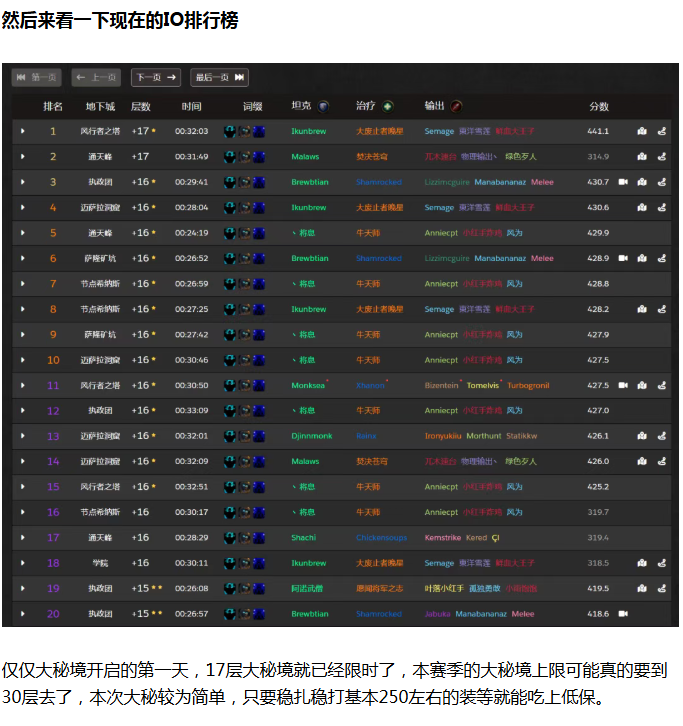Expand the rank 10 row arrow
This screenshot has width=683, height=726.
click(22, 360)
